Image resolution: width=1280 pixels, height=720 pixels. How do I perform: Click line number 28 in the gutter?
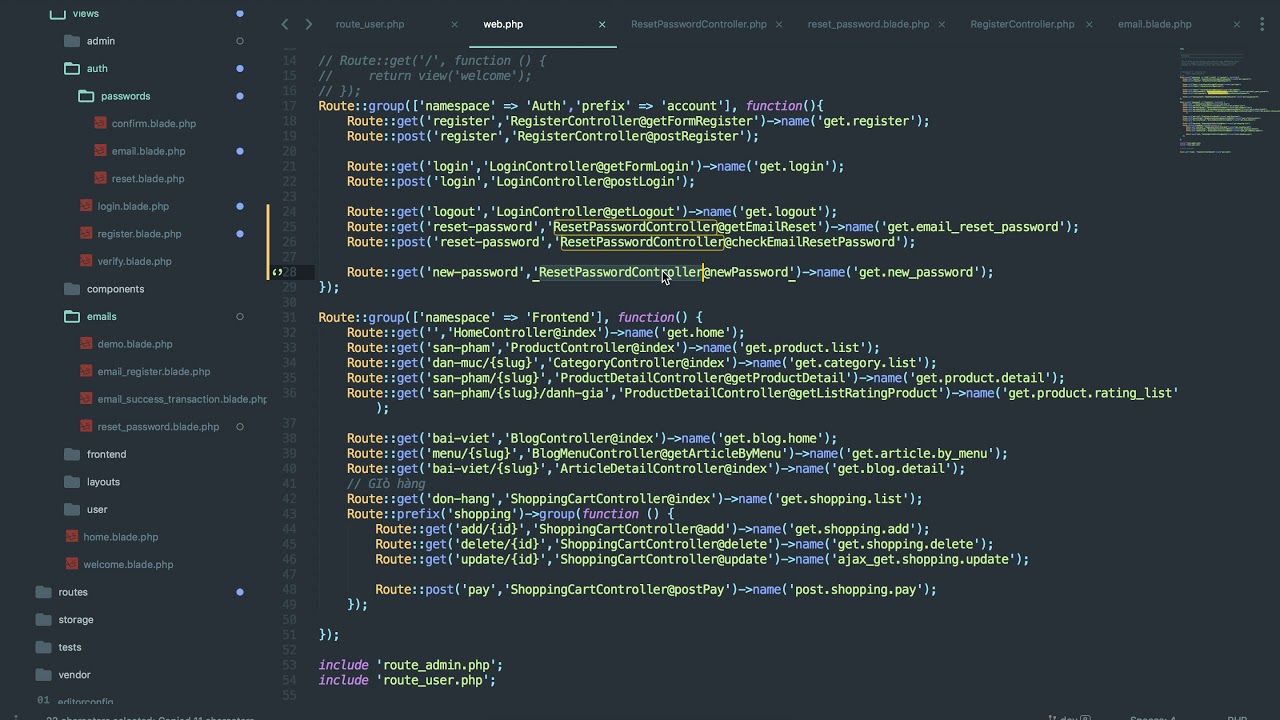(289, 272)
